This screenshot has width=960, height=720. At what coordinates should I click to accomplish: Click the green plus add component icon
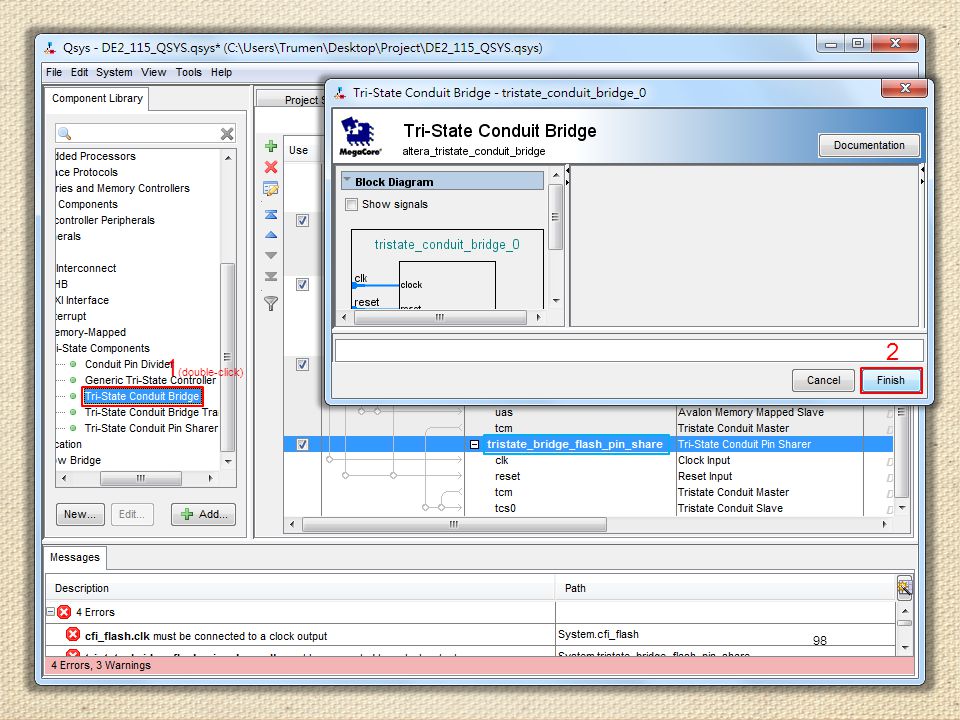(x=271, y=146)
